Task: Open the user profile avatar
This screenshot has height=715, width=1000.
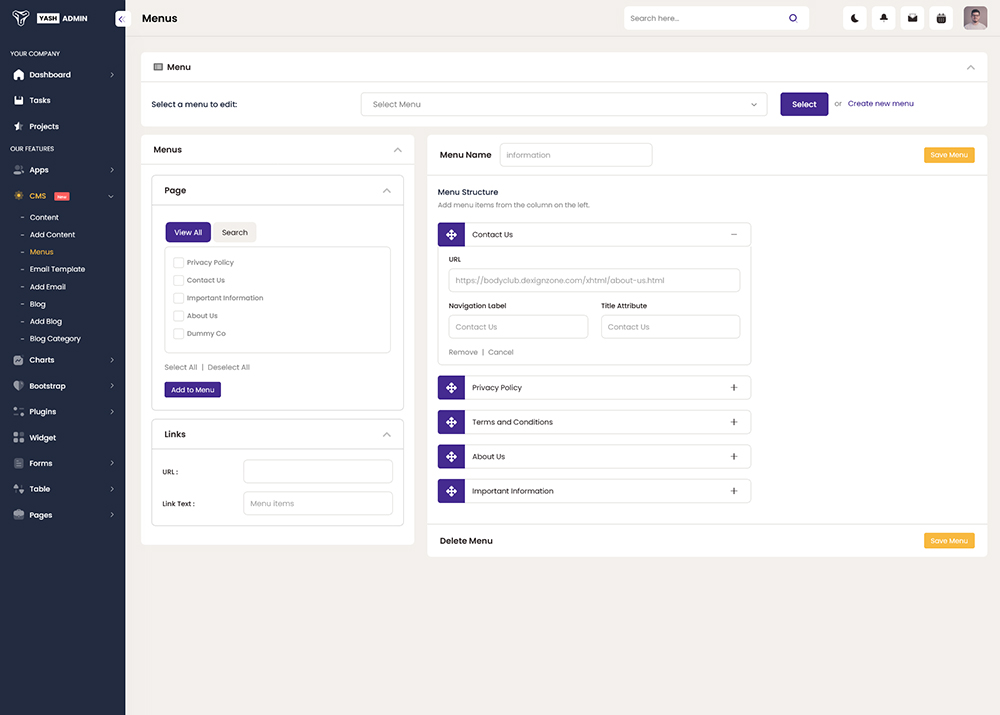Action: 975,18
